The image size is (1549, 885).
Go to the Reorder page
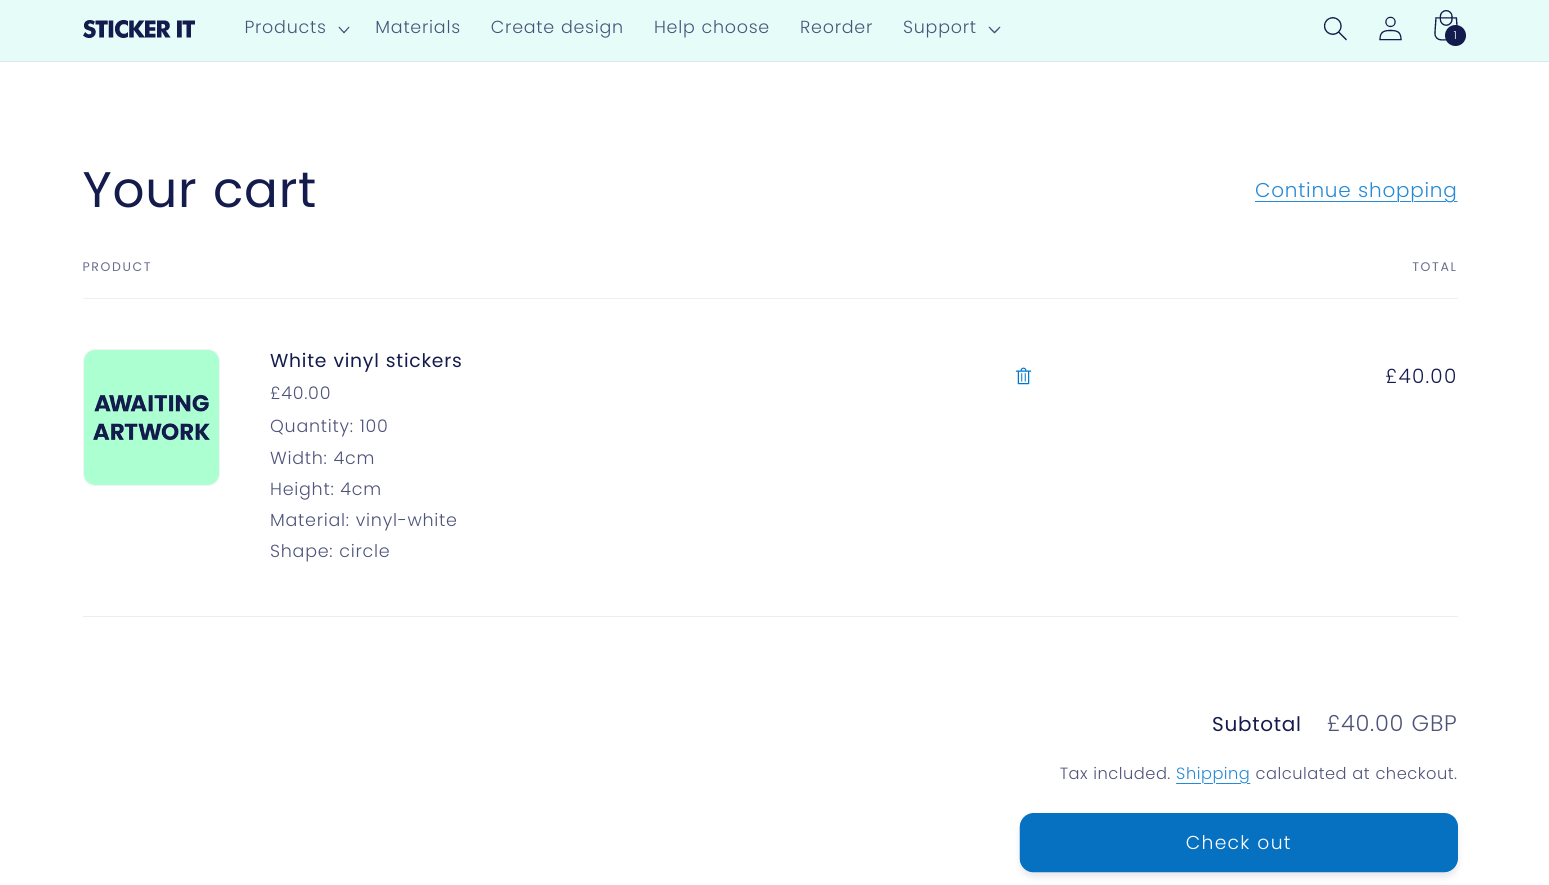(x=836, y=27)
